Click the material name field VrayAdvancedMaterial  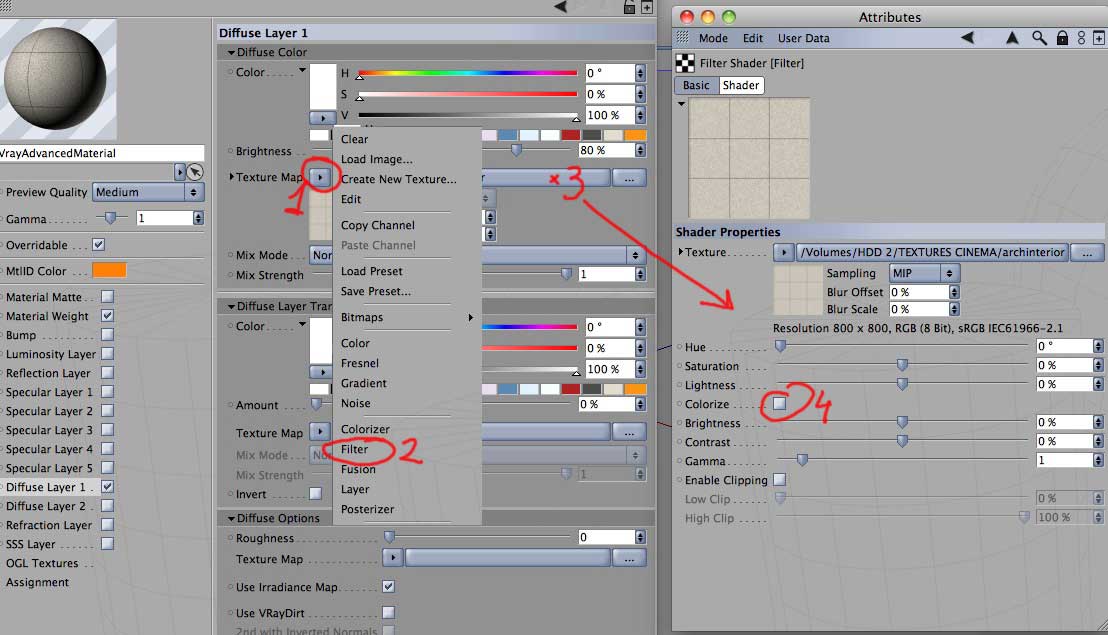pos(102,153)
